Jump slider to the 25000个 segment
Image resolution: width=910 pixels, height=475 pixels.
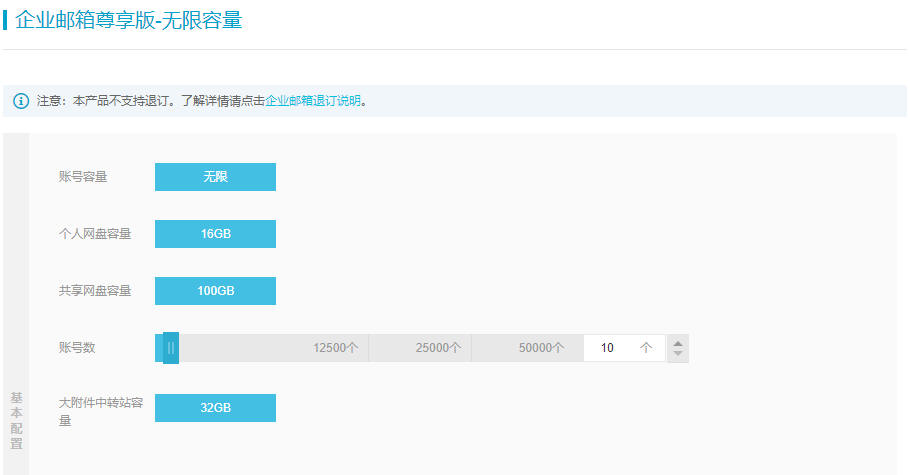point(438,348)
